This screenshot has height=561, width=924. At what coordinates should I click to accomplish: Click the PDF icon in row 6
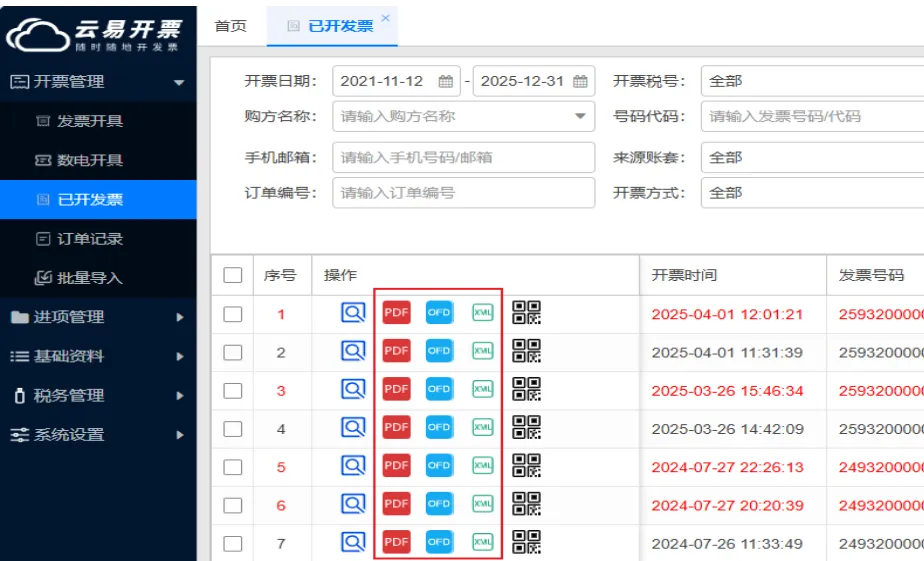coord(397,504)
